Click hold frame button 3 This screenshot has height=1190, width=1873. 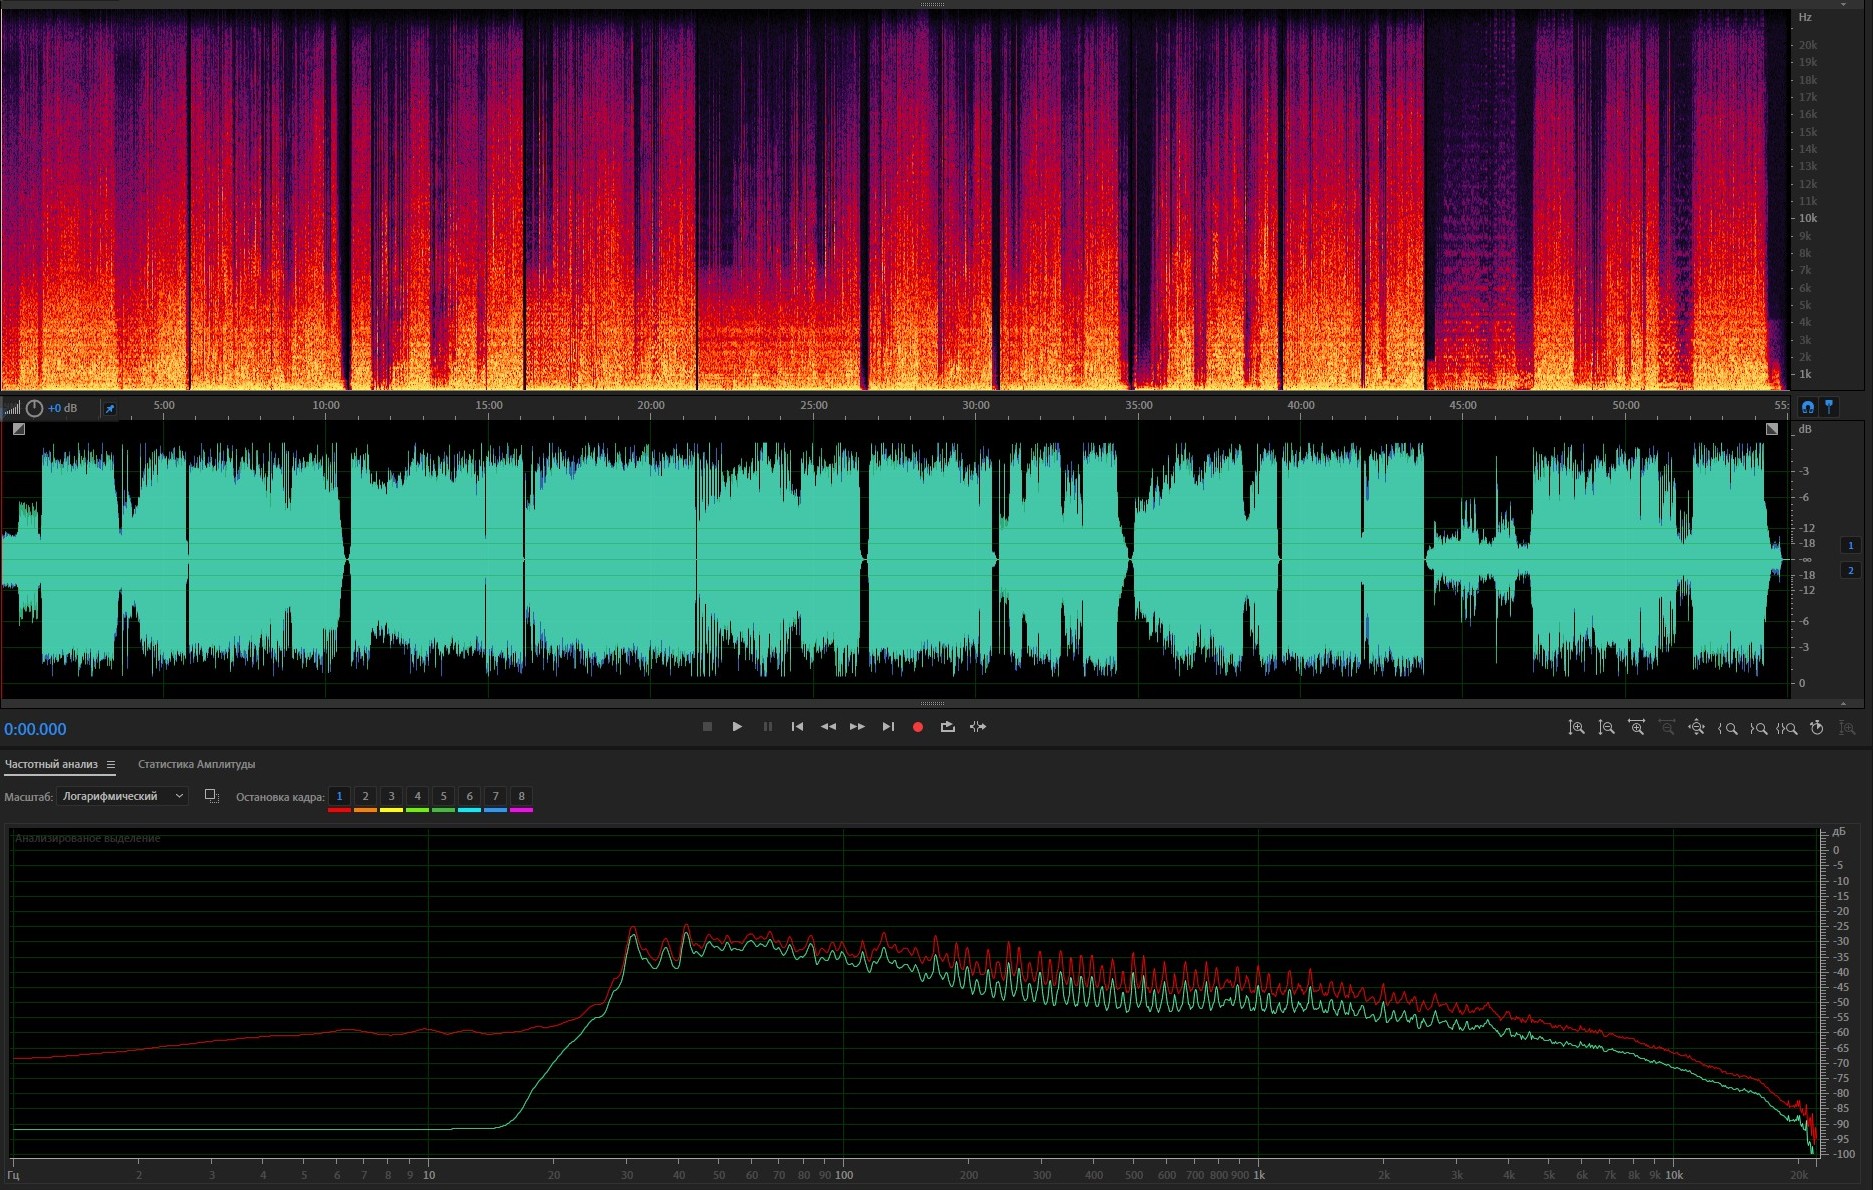pos(391,797)
